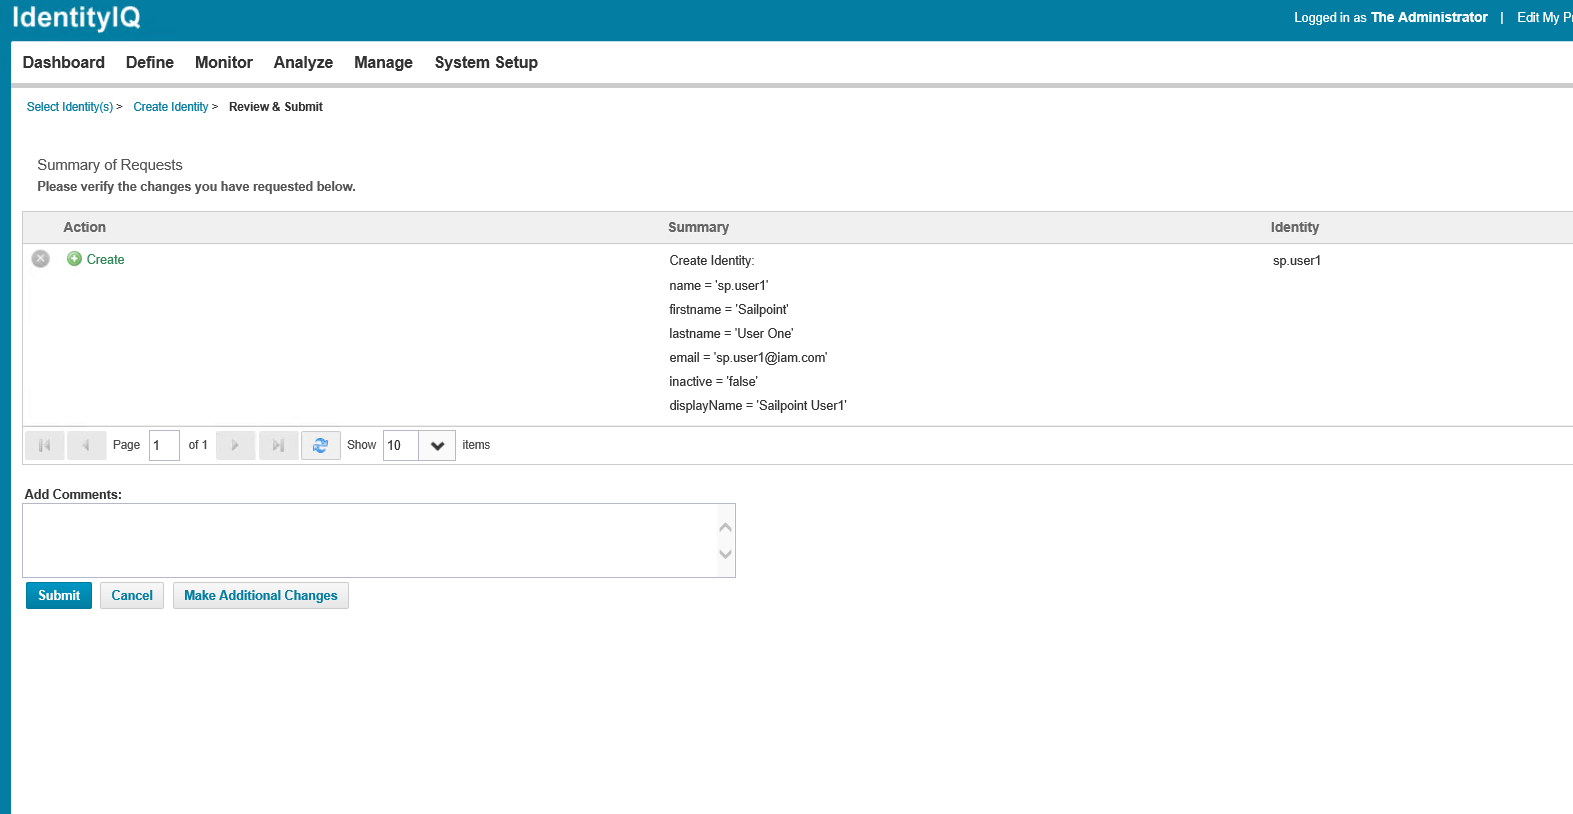
Task: Click the Summary of Requests heading
Action: [x=110, y=165]
